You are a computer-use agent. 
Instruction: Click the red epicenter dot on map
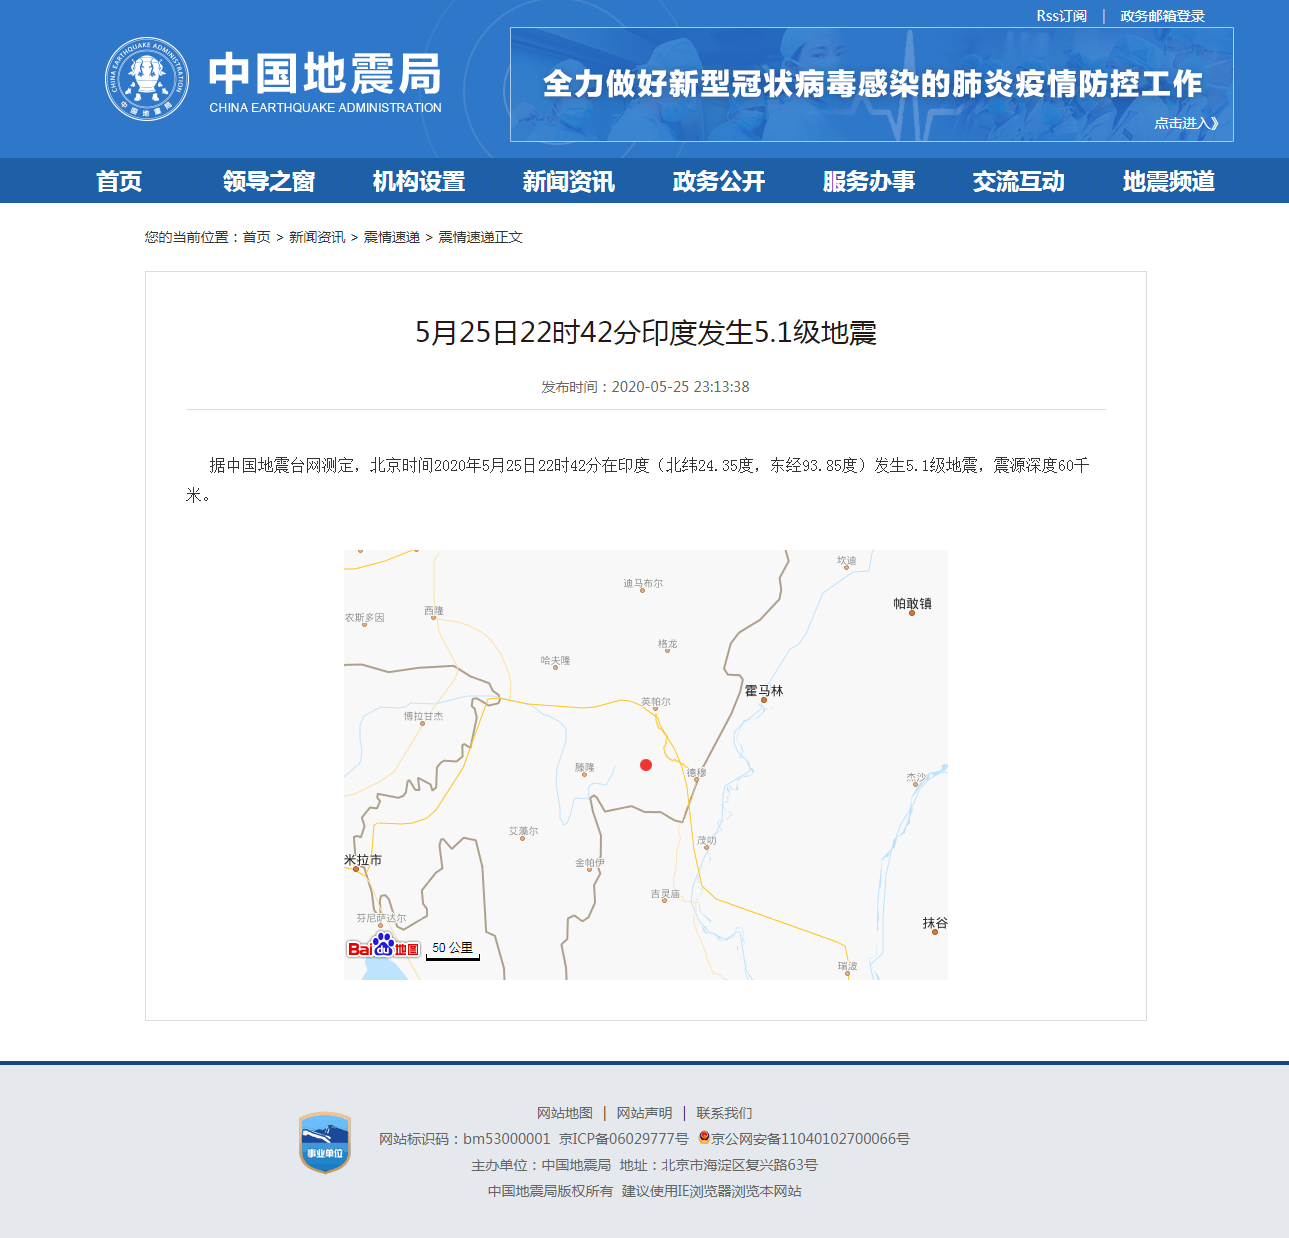[646, 765]
